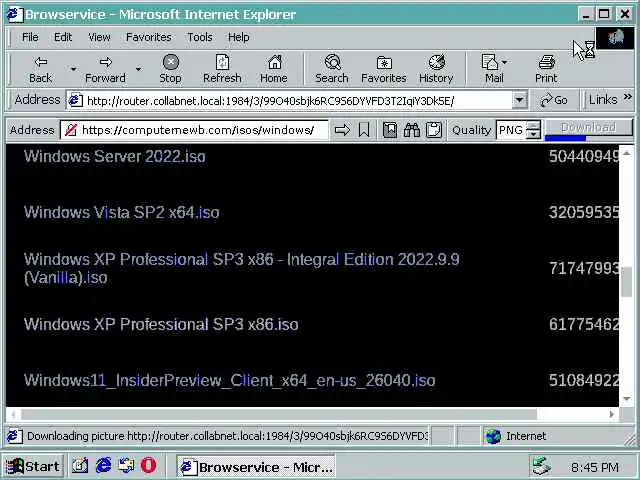Click the blue download progress bar
640x480 pixels.
coord(566,138)
